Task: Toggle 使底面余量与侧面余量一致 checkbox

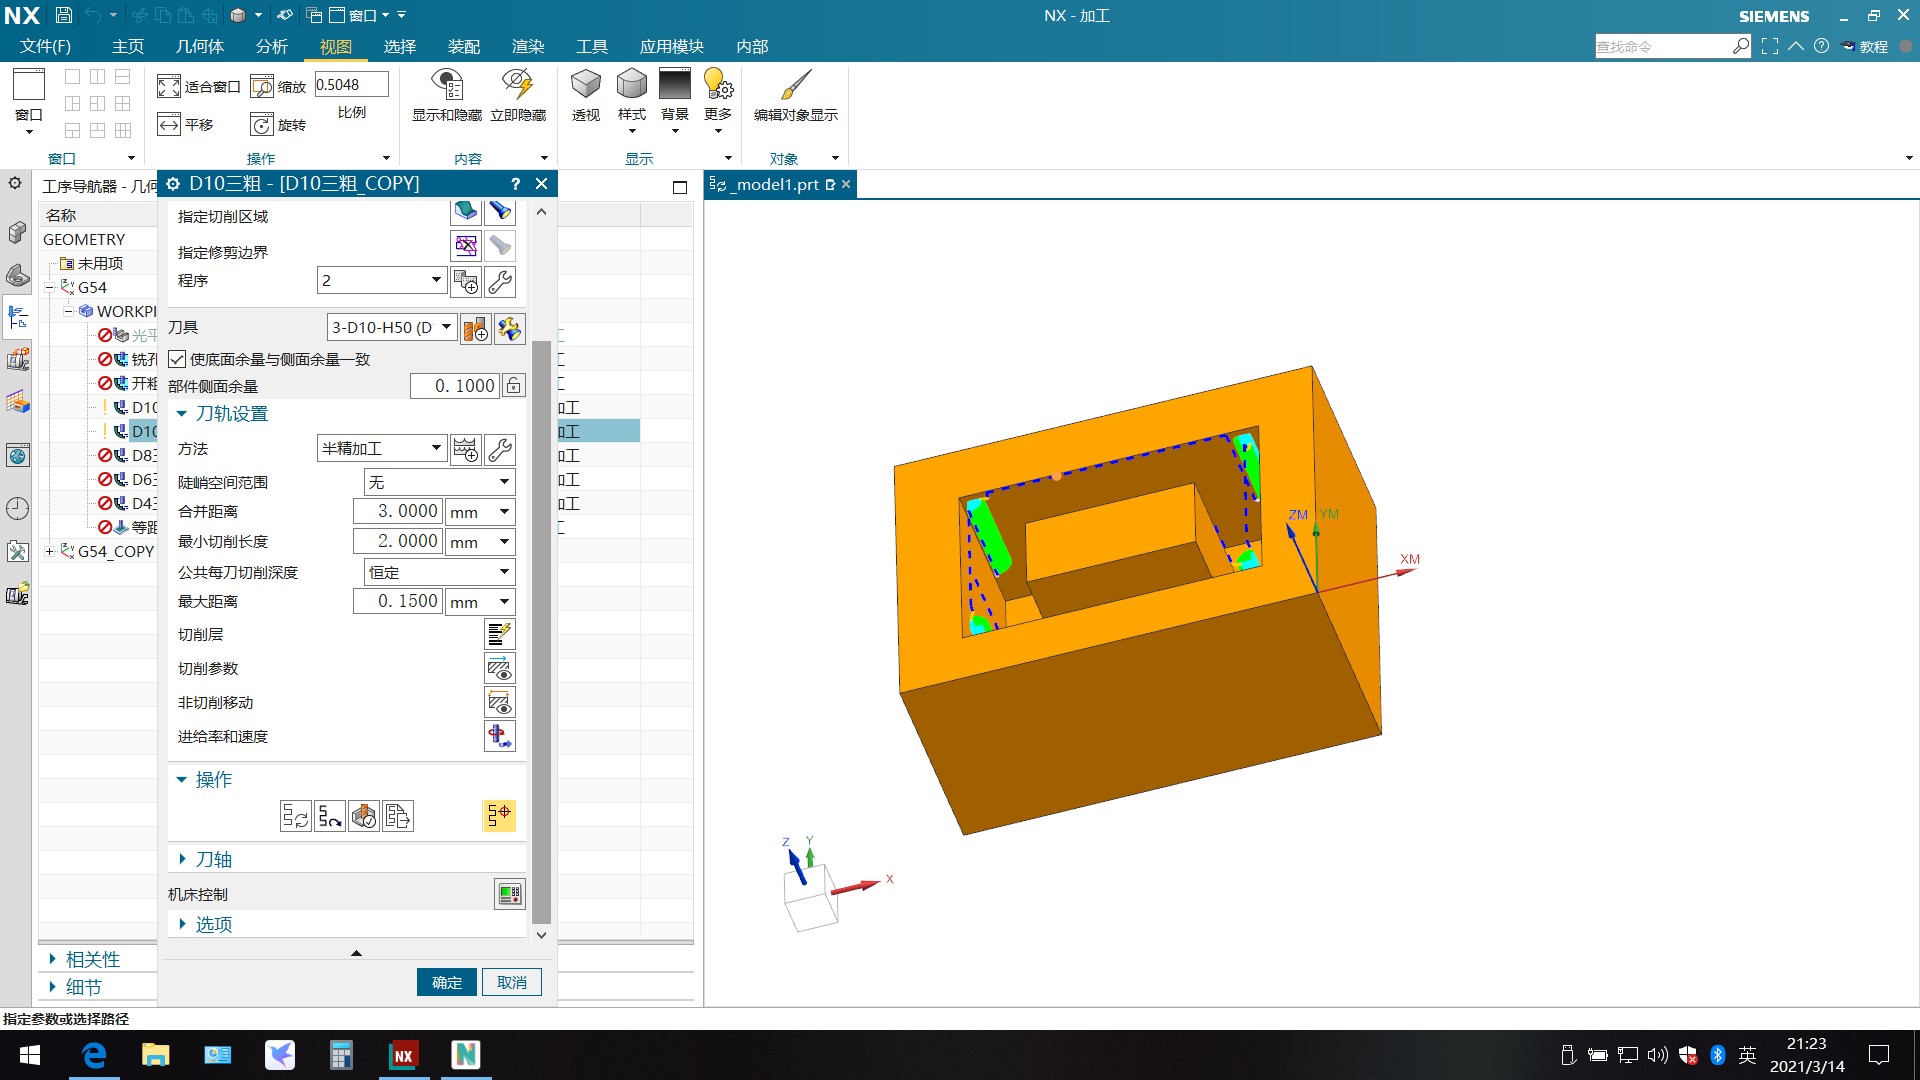Action: coord(177,359)
